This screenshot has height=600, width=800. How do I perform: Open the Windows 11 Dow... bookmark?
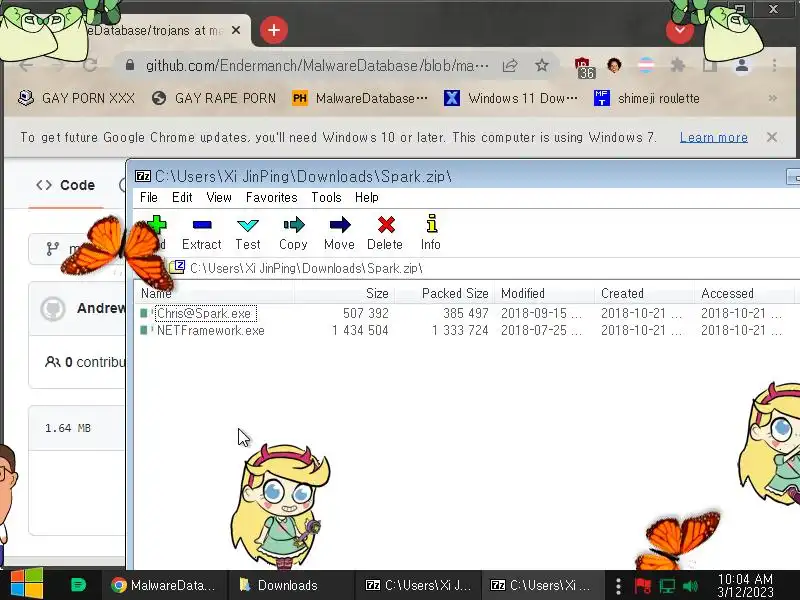(511, 98)
